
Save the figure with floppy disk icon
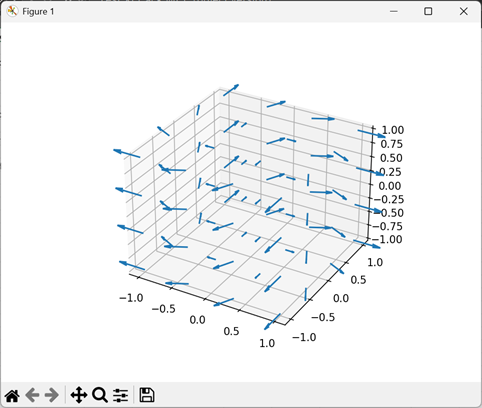click(x=147, y=395)
